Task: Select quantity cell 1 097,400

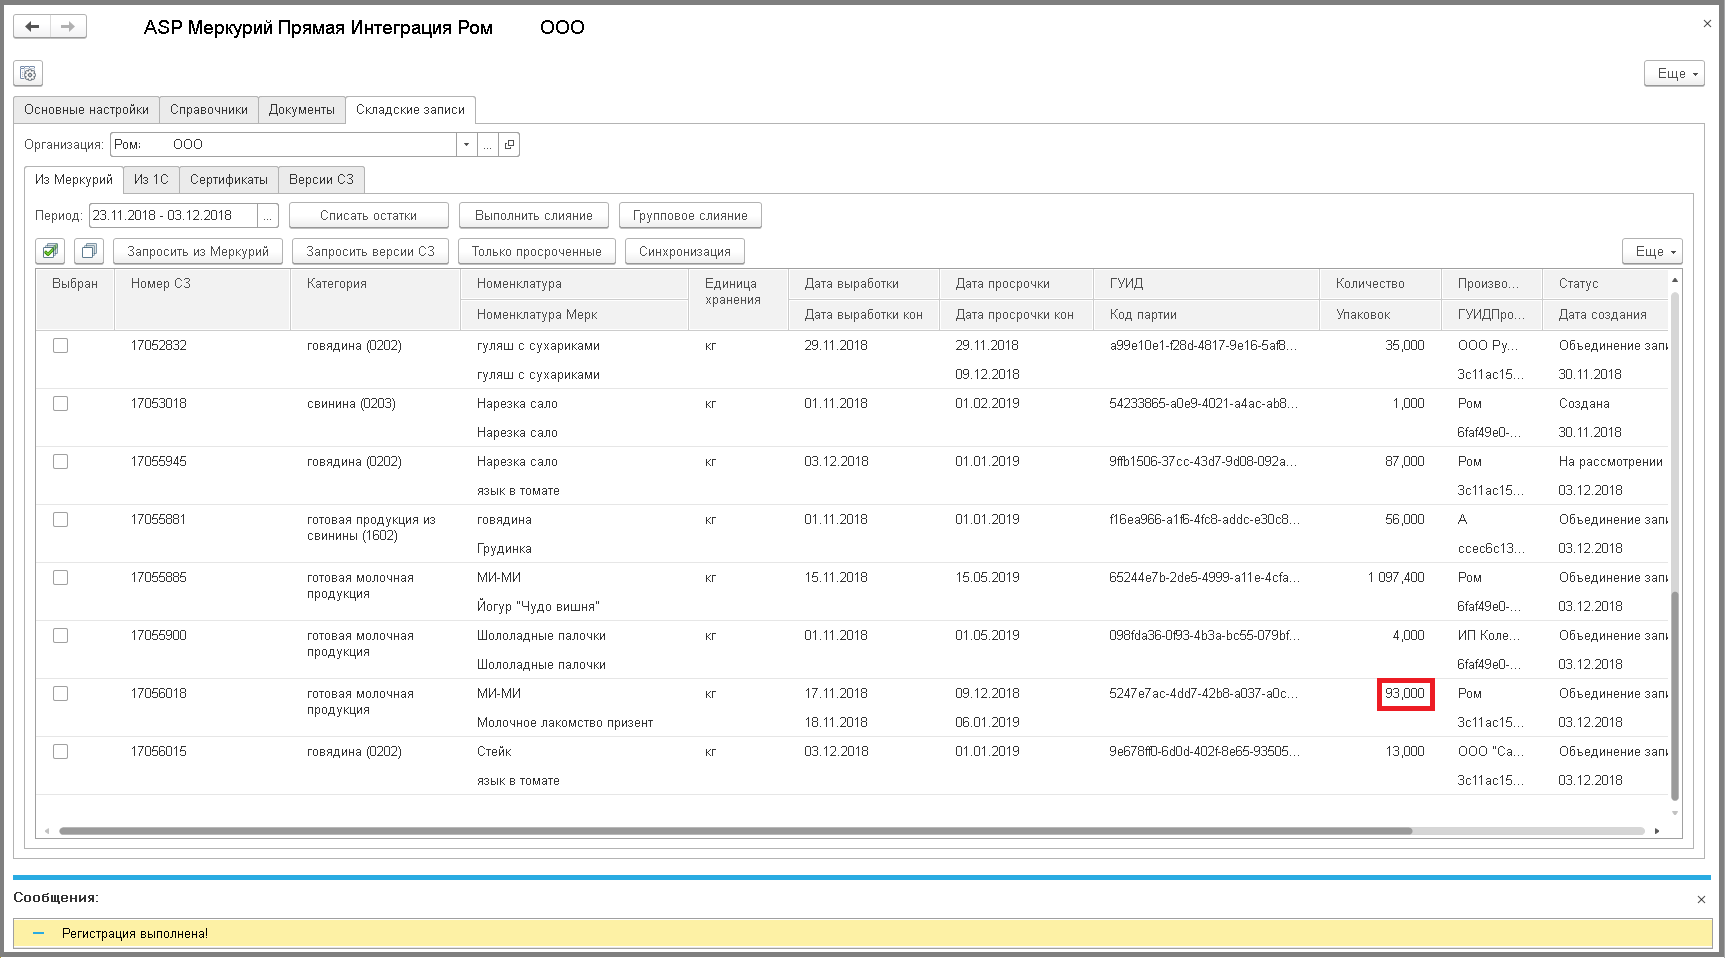Action: click(1396, 577)
